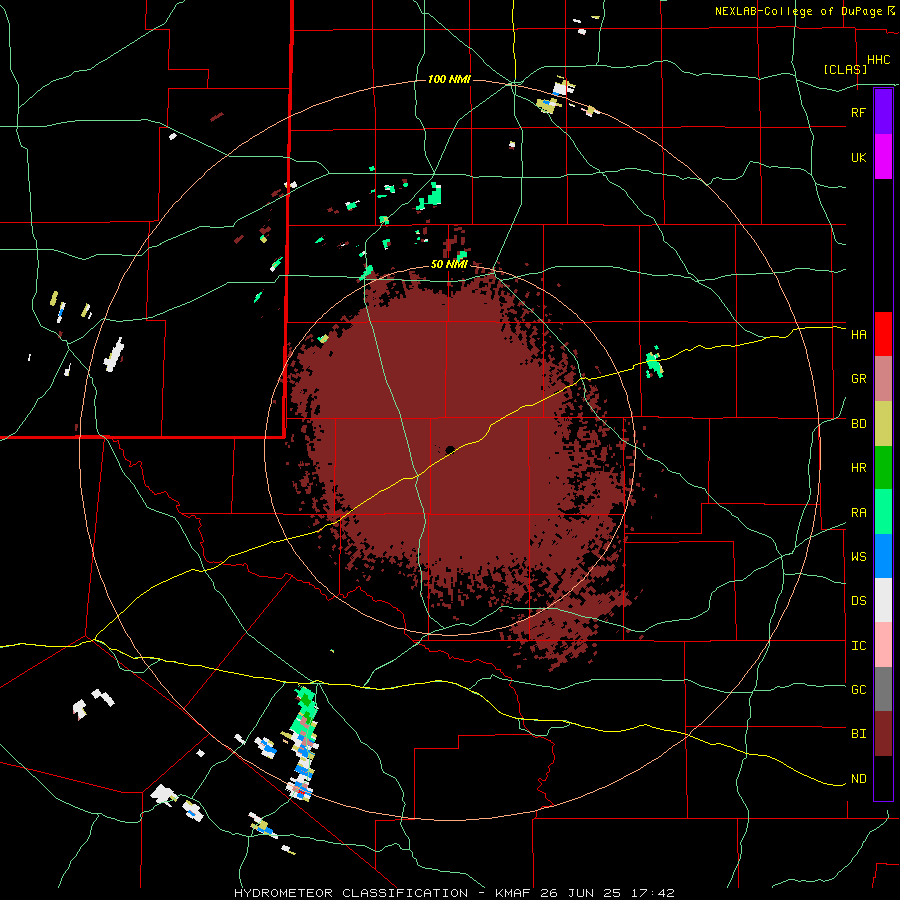Select the blue WS legend swatch

click(883, 556)
